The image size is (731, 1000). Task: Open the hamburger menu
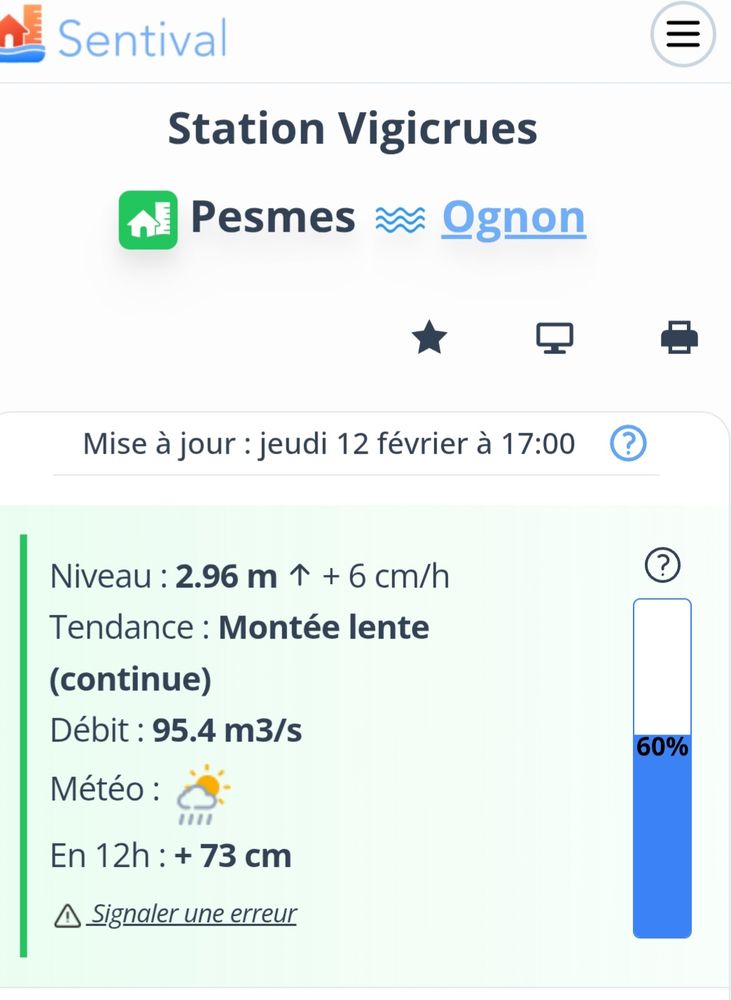pyautogui.click(x=683, y=35)
